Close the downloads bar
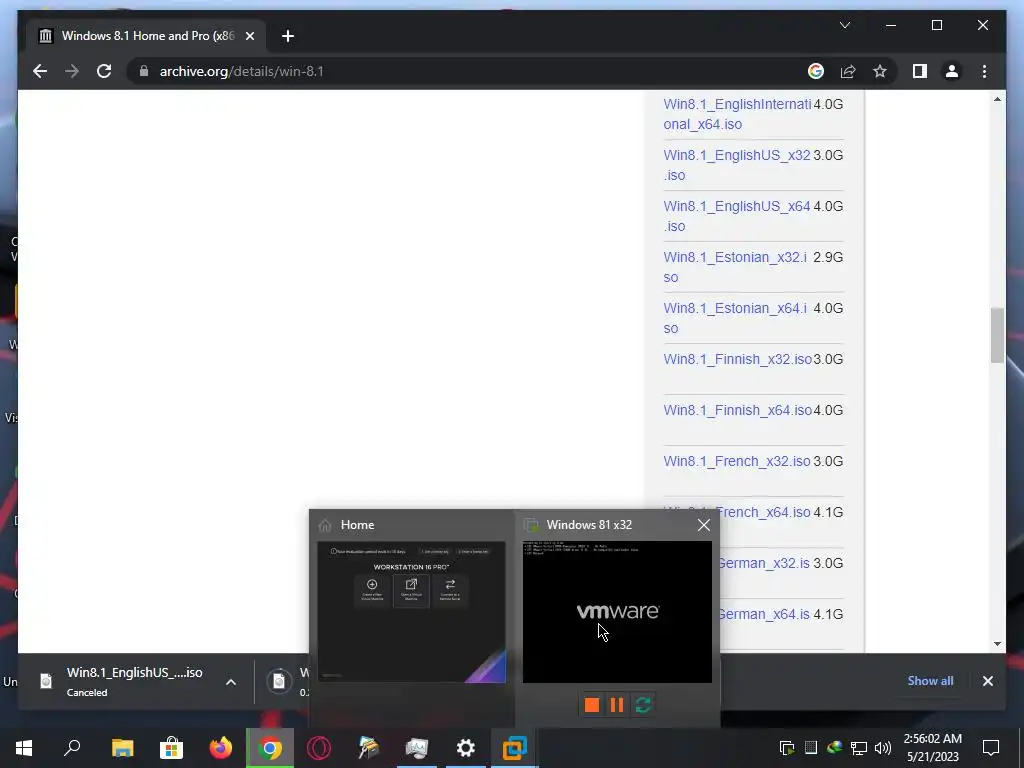Screen dimensions: 1024x768 pyautogui.click(x=987, y=681)
